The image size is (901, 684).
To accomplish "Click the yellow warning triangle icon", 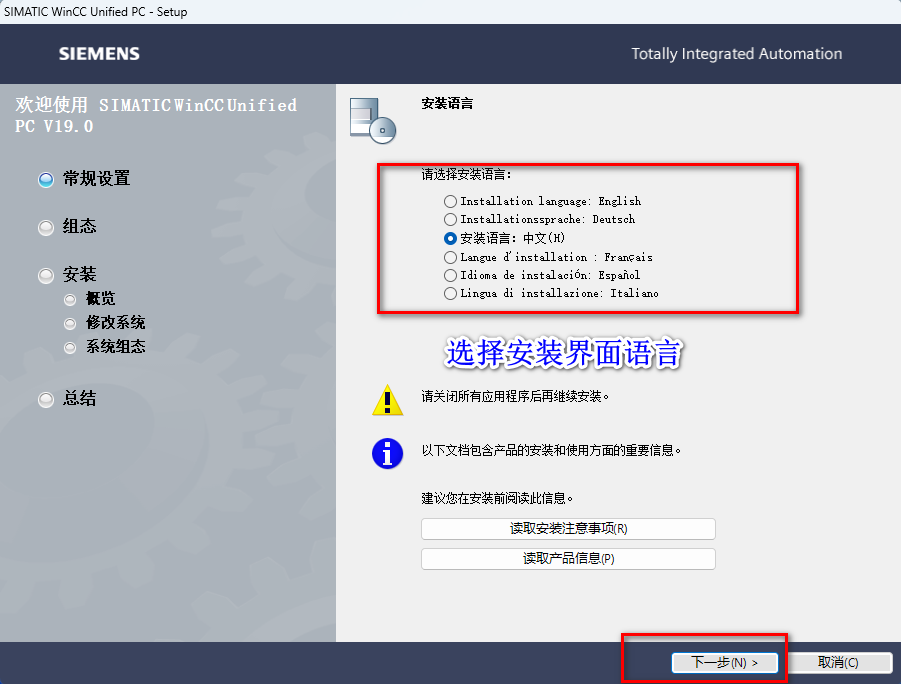I will click(388, 400).
